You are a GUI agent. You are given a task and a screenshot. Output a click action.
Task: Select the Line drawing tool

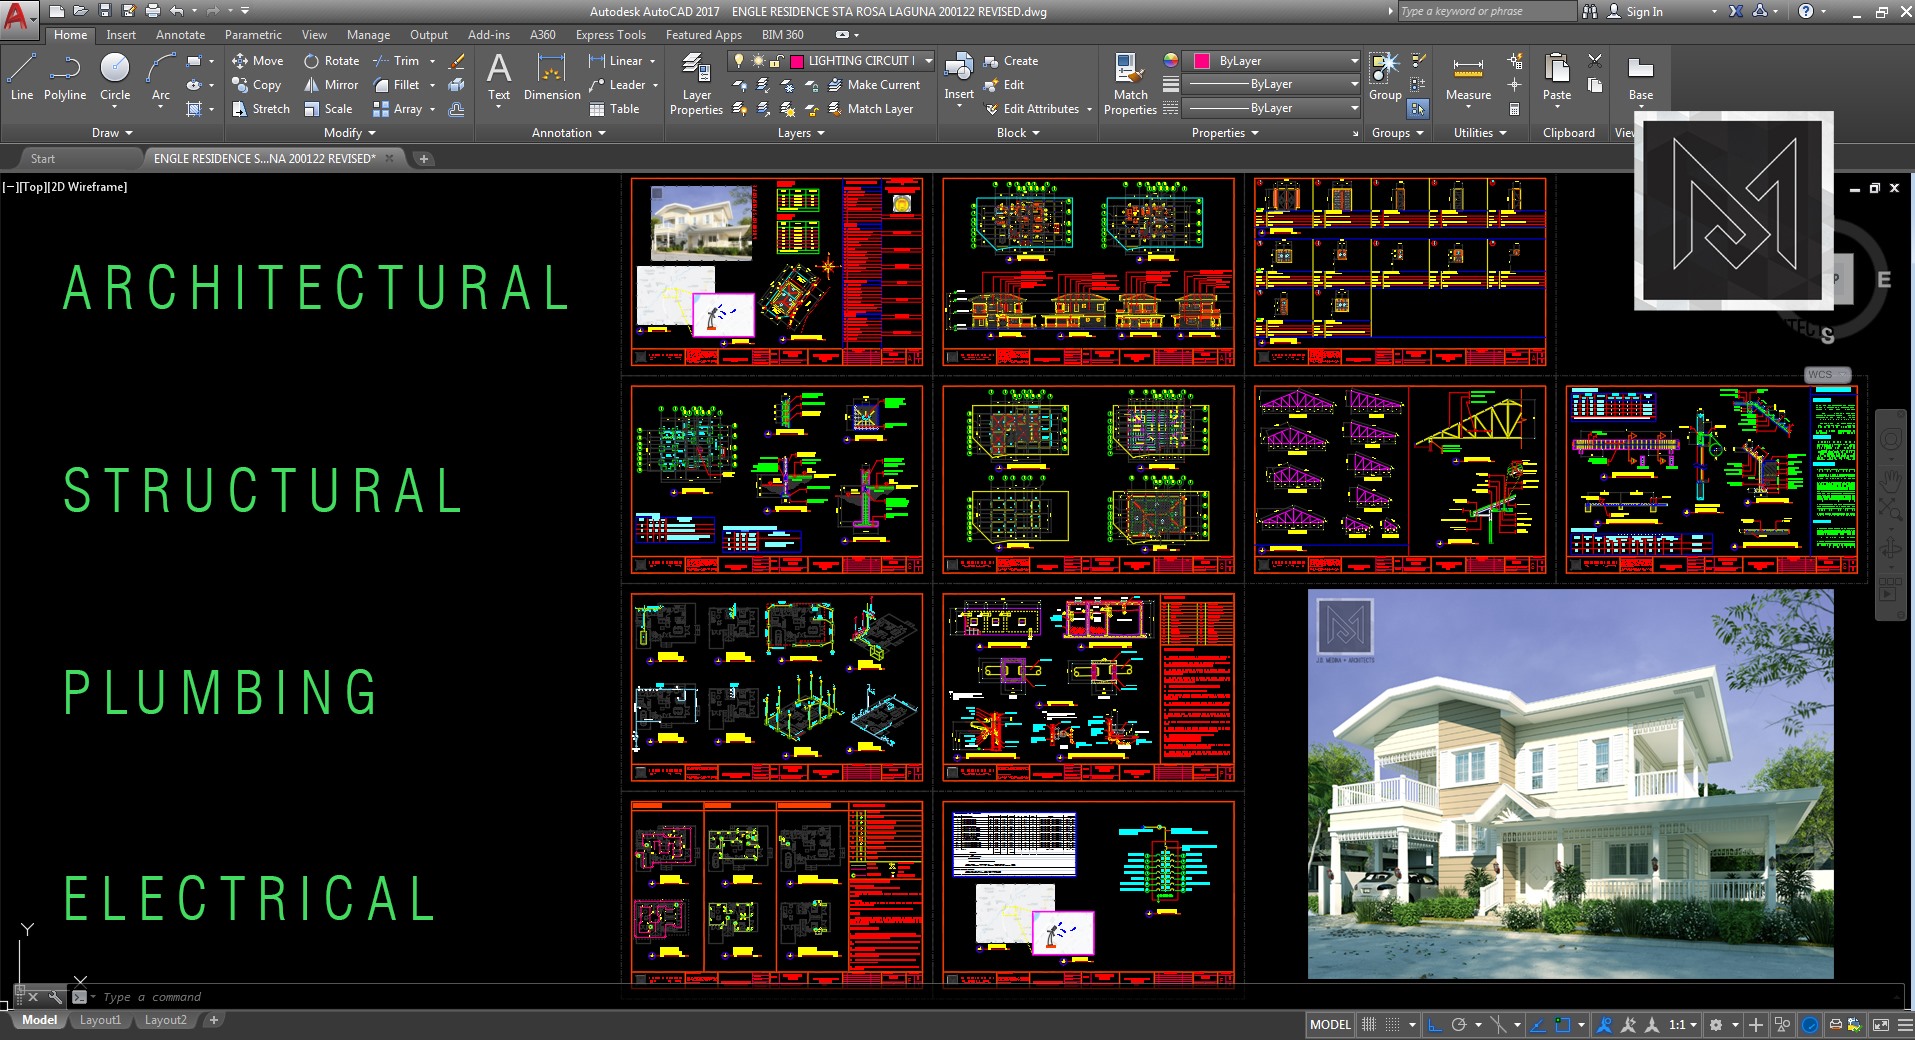click(x=22, y=77)
